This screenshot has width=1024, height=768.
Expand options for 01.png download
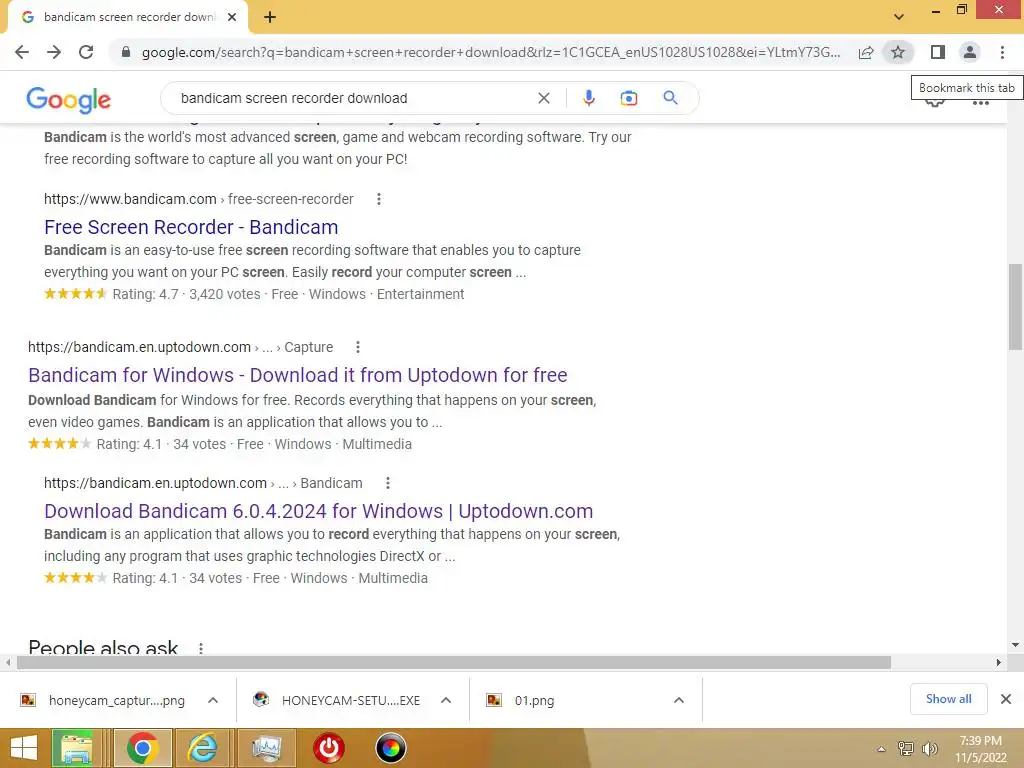pos(679,700)
